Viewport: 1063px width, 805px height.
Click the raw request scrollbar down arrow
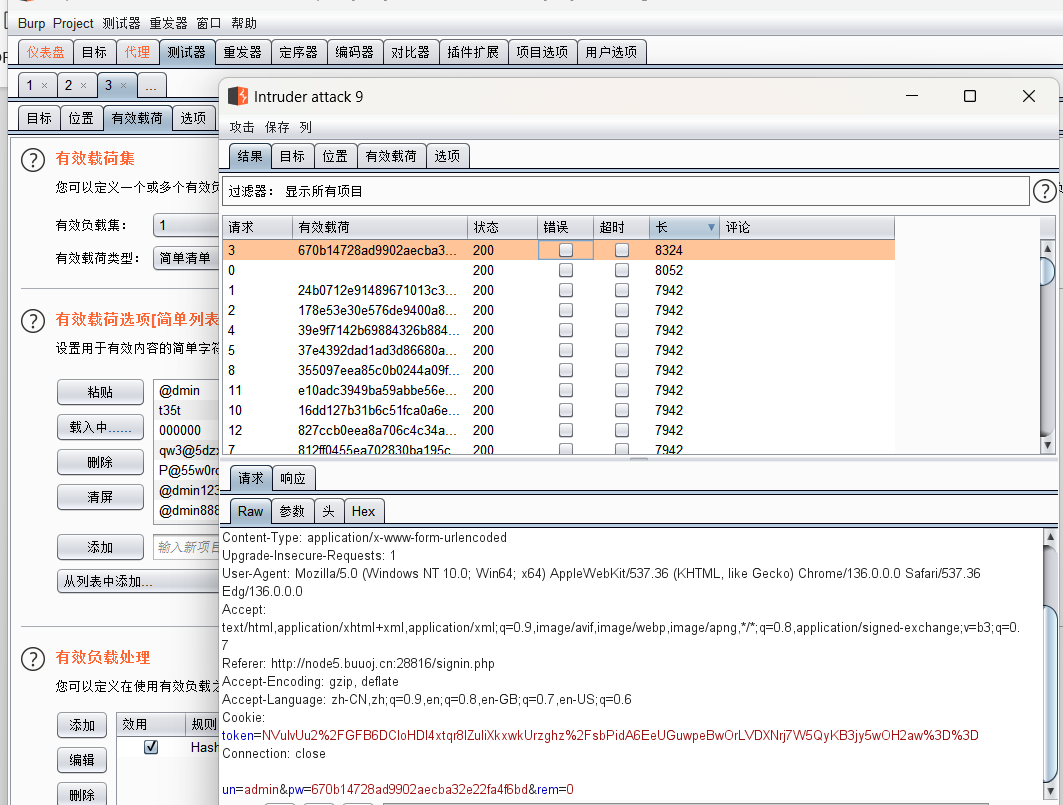tap(1050, 791)
